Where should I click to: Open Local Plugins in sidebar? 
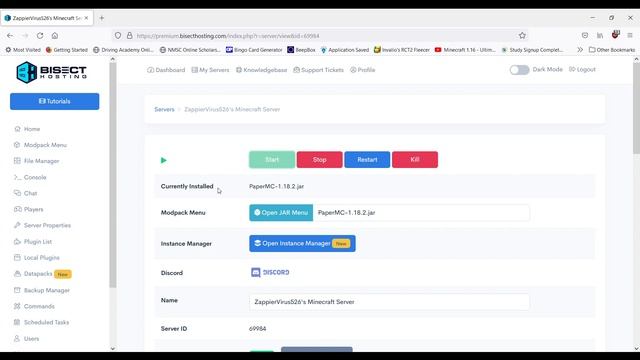(x=37, y=258)
